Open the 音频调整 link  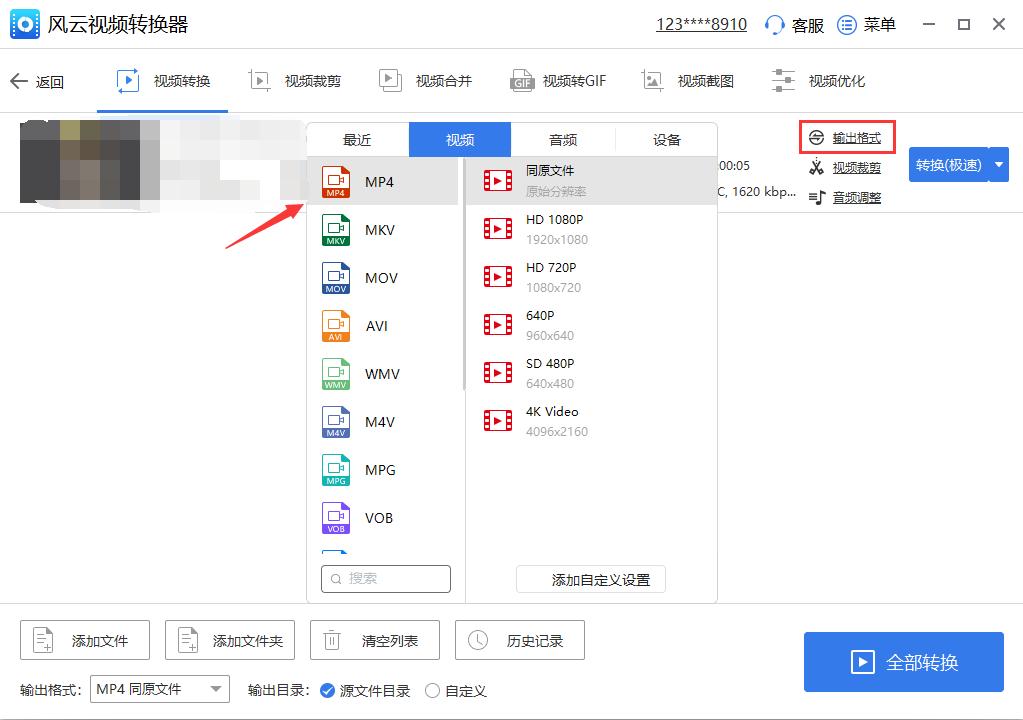pos(857,198)
